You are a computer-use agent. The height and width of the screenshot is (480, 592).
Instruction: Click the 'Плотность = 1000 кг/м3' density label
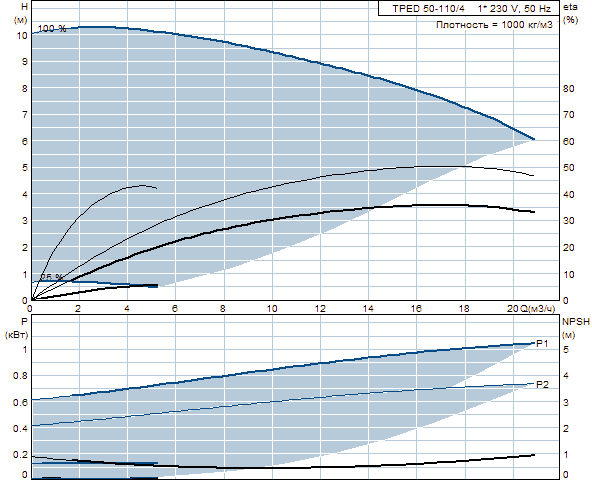pyautogui.click(x=494, y=25)
